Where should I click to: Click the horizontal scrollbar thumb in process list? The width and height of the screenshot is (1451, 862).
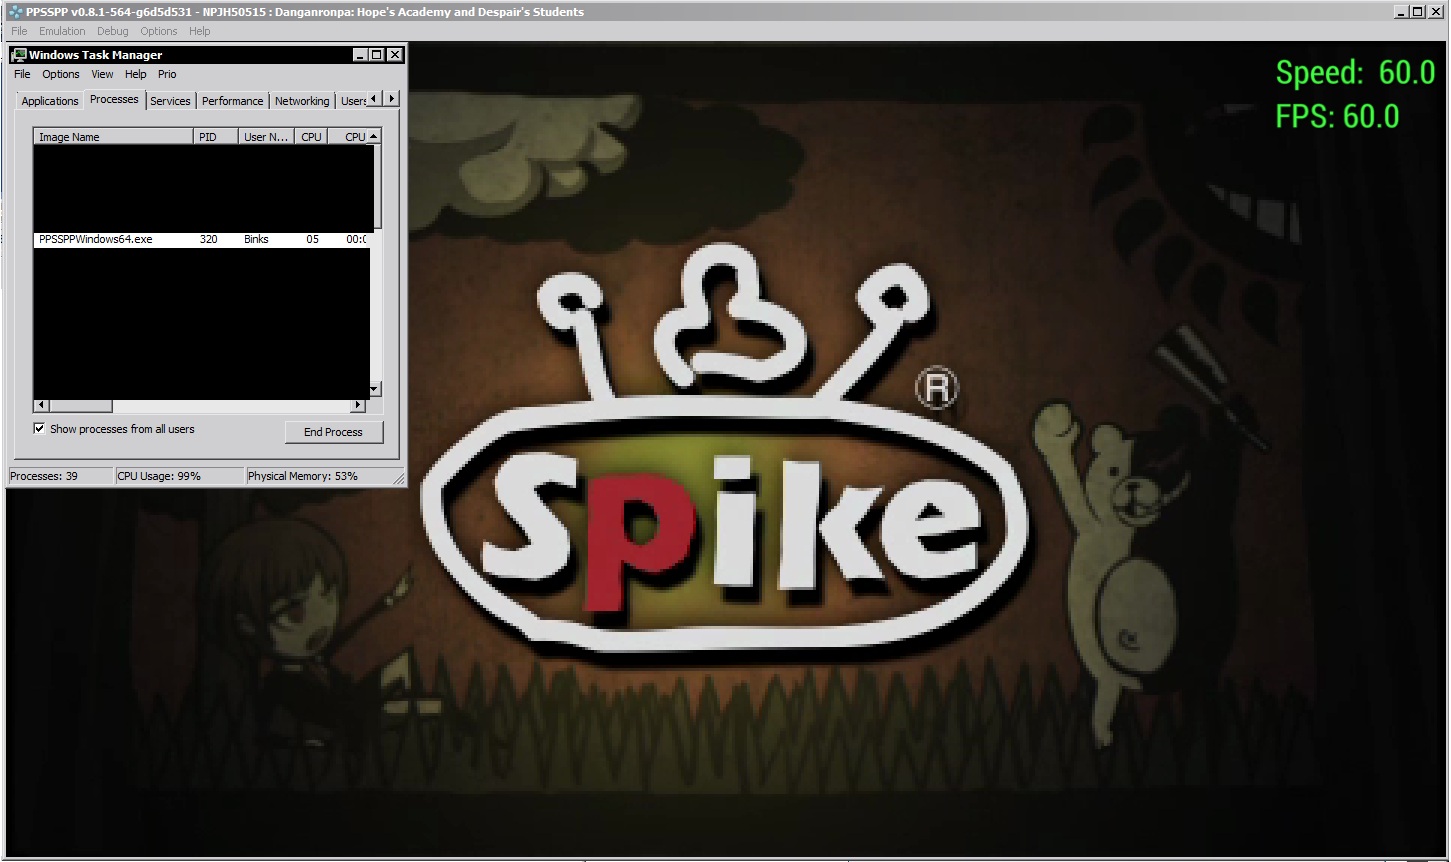(x=80, y=405)
